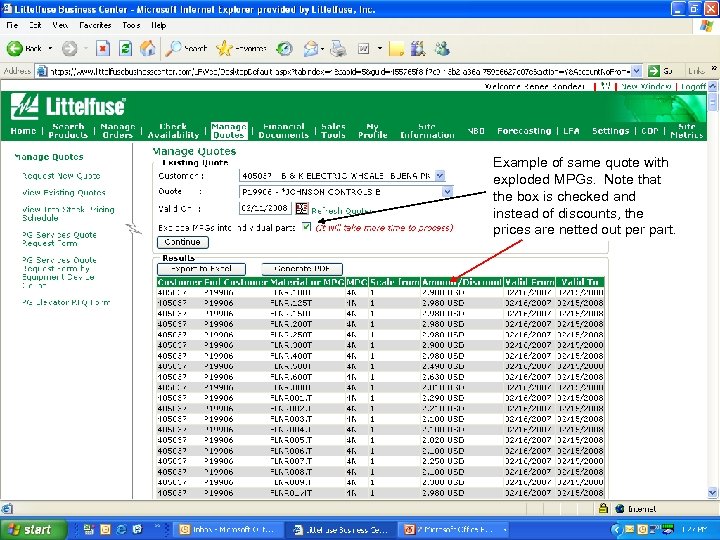Switch to Inbox Microsoft Outlook taskbar button

[x=229, y=529]
